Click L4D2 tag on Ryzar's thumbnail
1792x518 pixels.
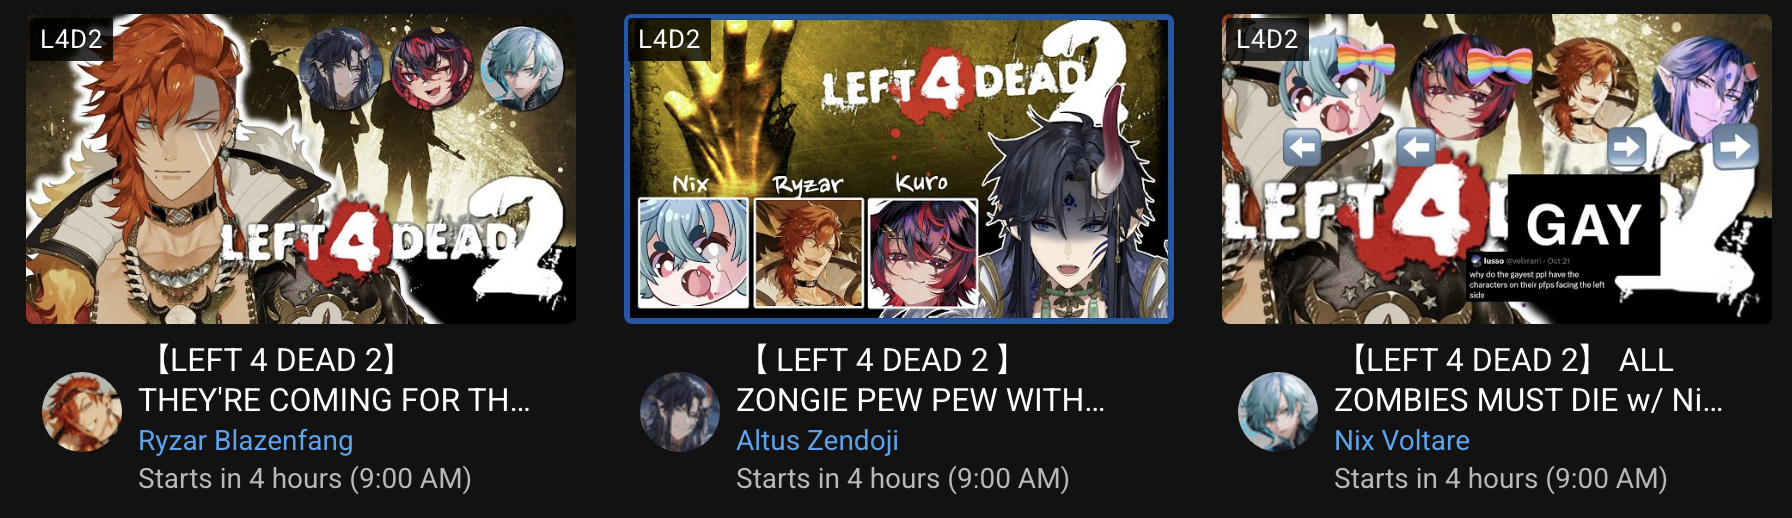click(71, 39)
